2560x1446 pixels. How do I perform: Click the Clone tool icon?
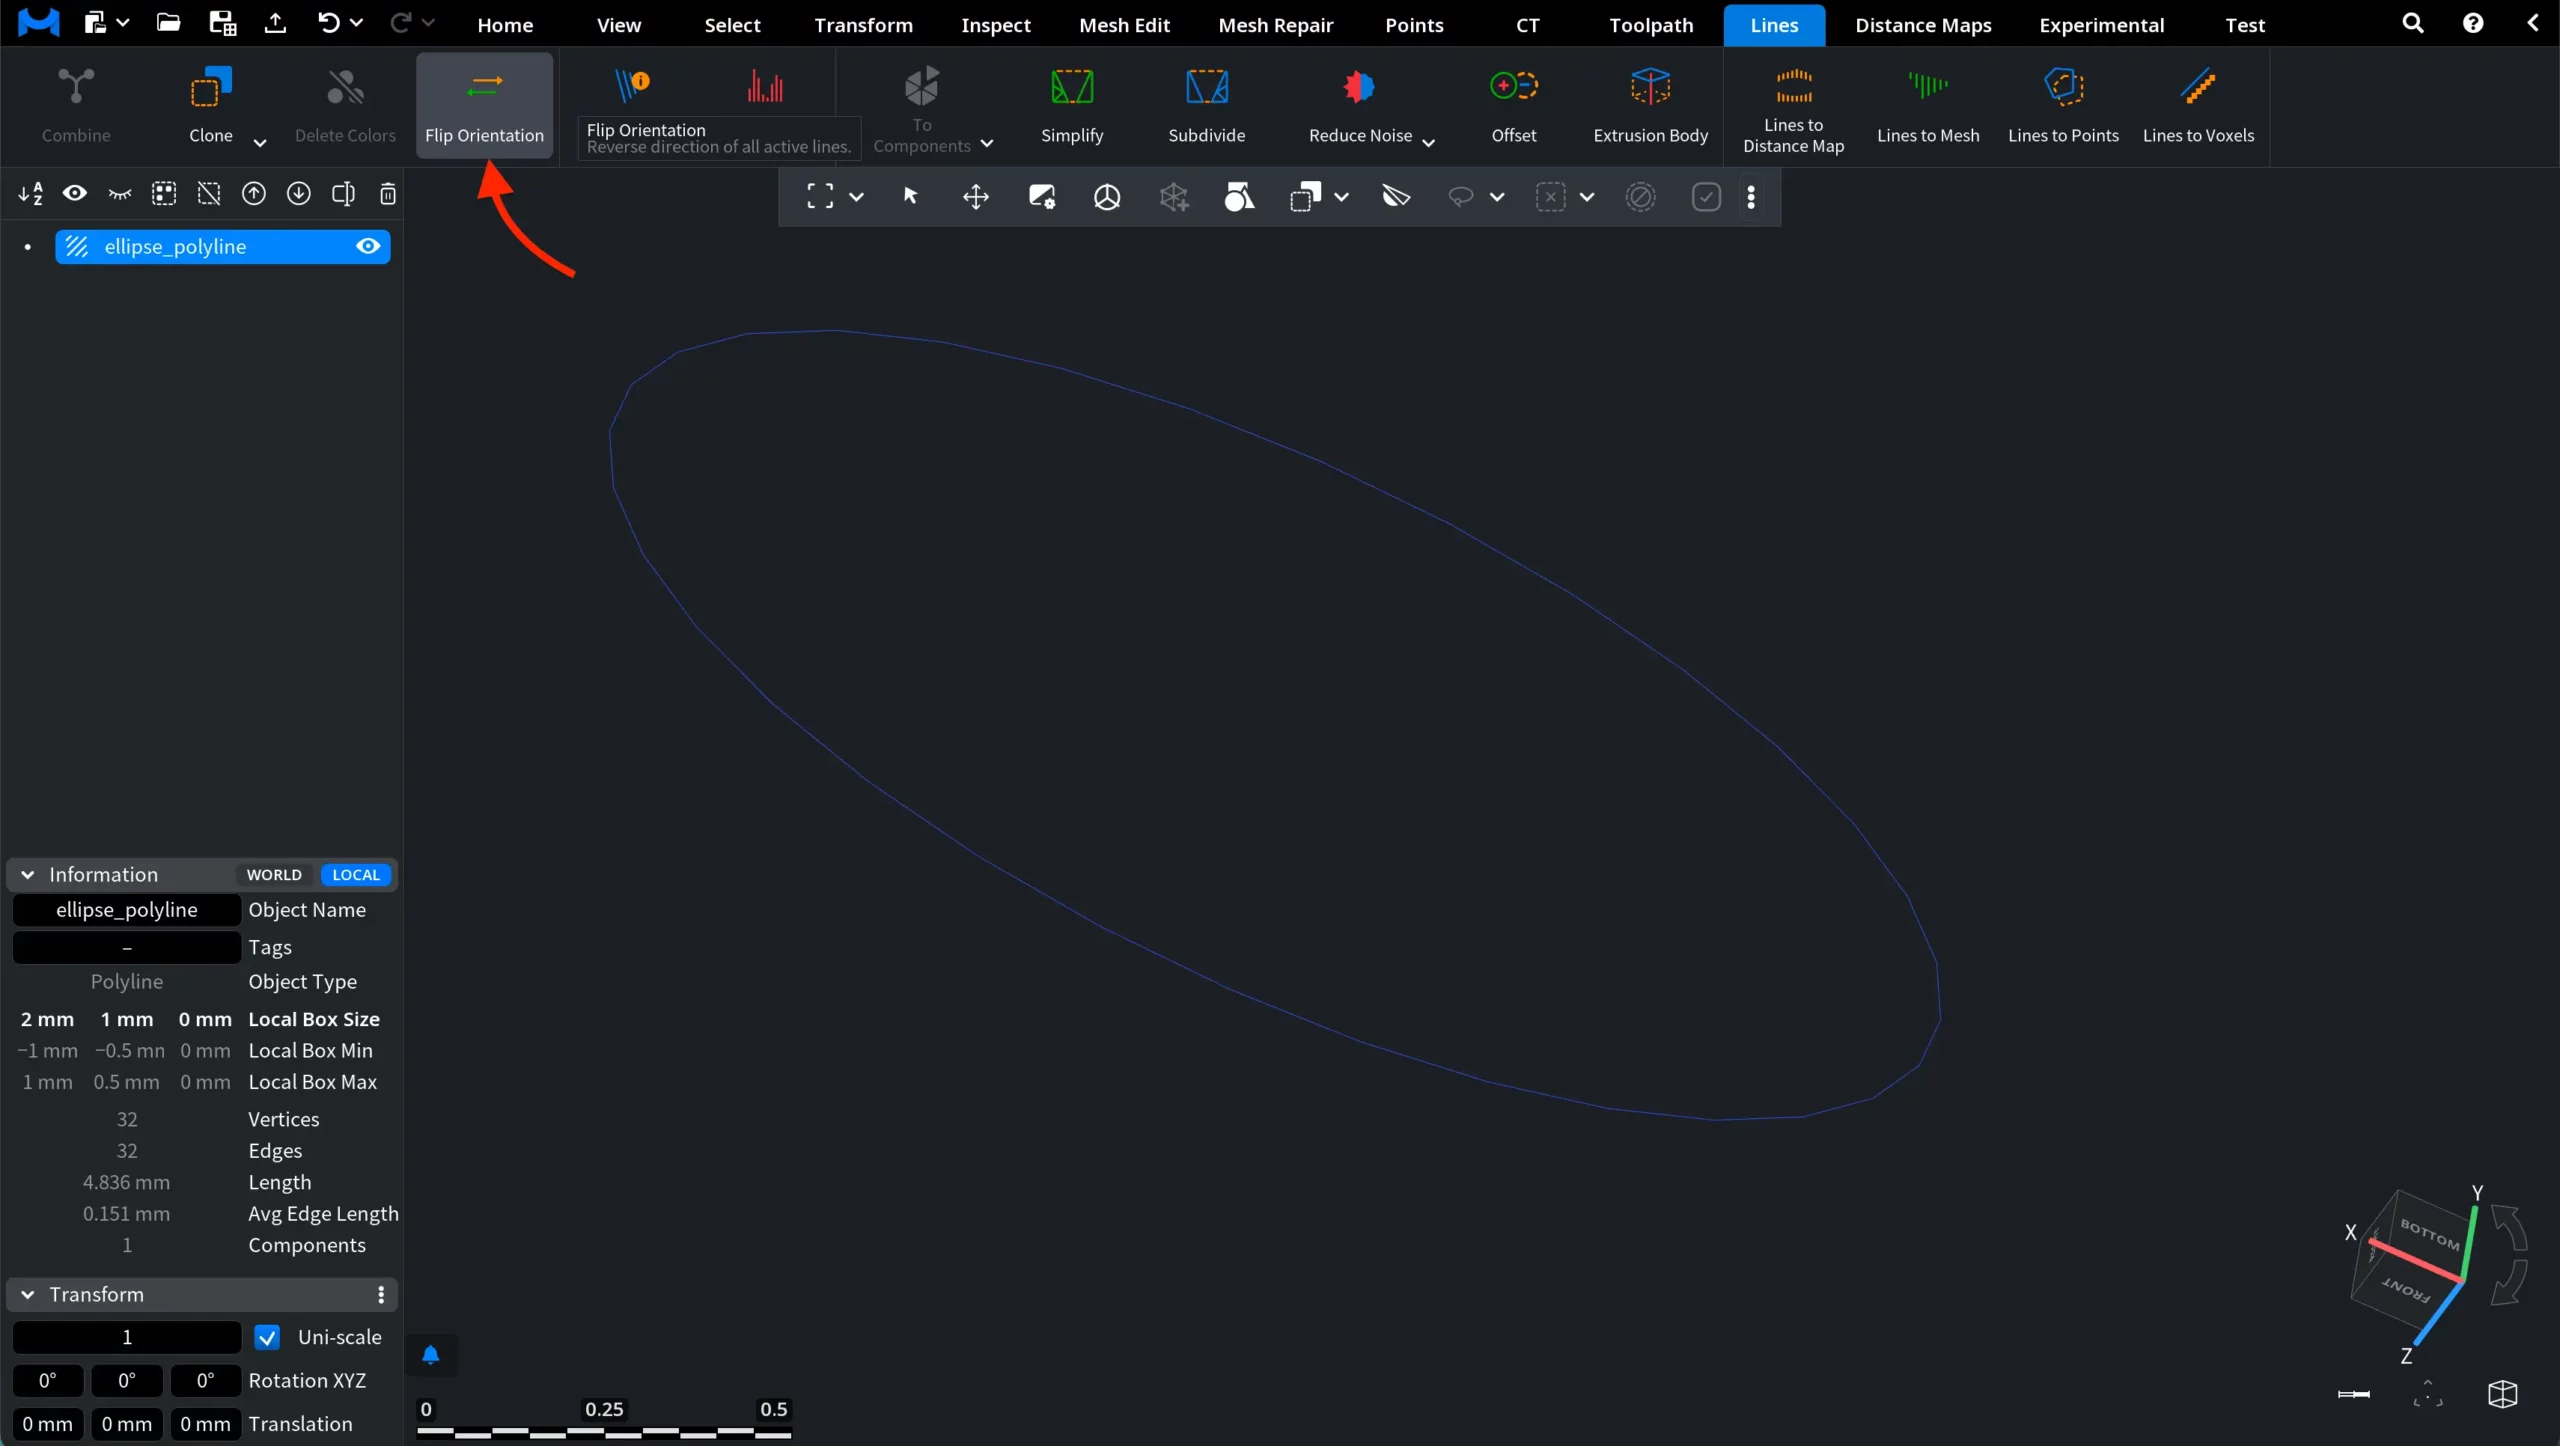[x=211, y=87]
